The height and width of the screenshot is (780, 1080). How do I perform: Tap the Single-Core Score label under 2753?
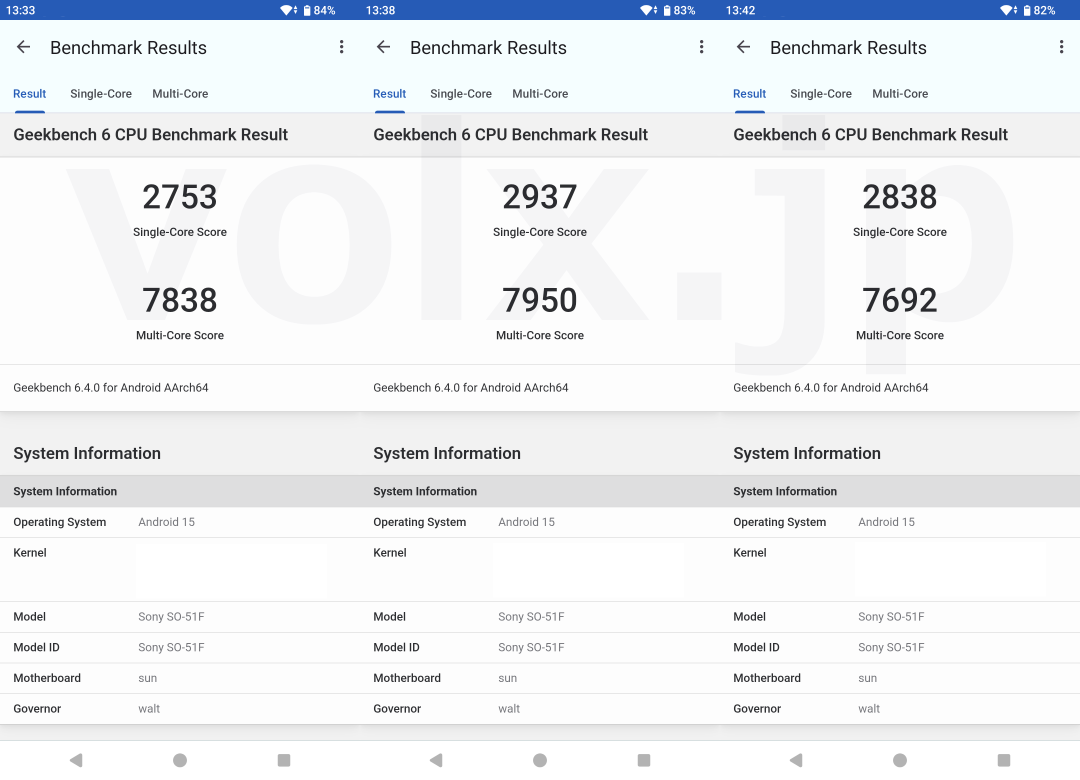pos(180,232)
